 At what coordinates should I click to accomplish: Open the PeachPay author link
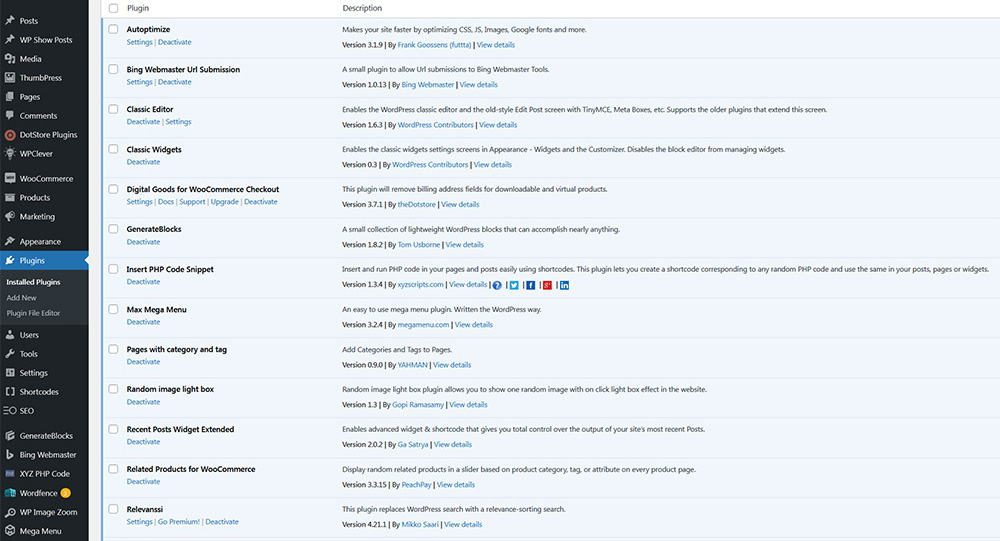coord(416,485)
